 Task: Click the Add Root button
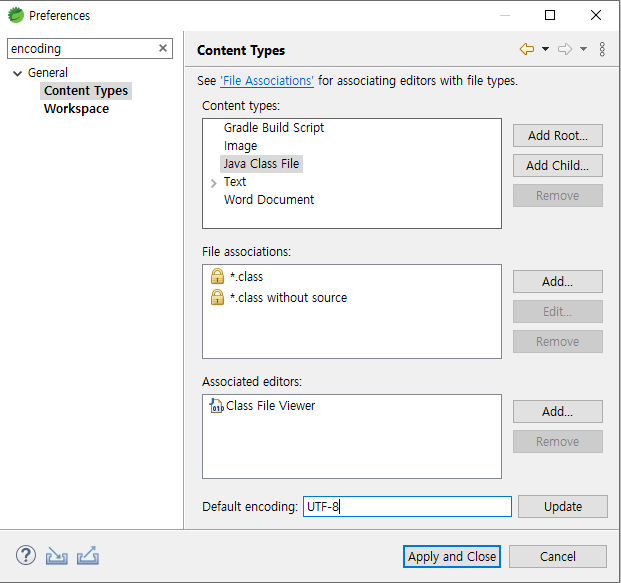click(x=557, y=135)
